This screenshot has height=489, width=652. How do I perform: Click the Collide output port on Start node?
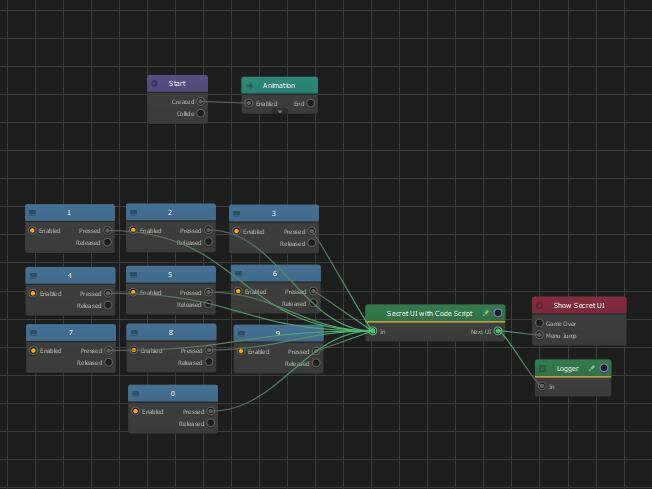point(201,113)
